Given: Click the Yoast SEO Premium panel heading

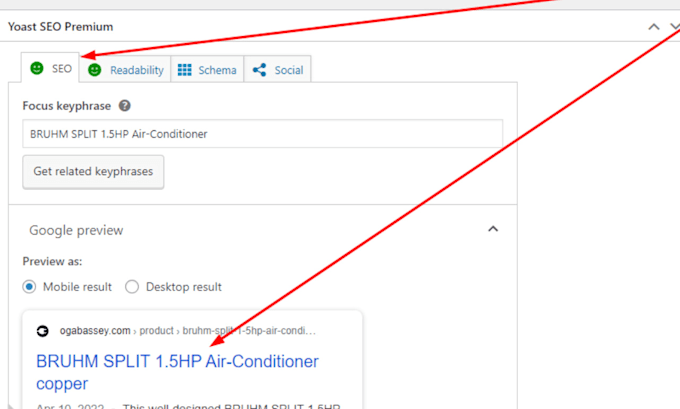Looking at the screenshot, I should tap(60, 27).
